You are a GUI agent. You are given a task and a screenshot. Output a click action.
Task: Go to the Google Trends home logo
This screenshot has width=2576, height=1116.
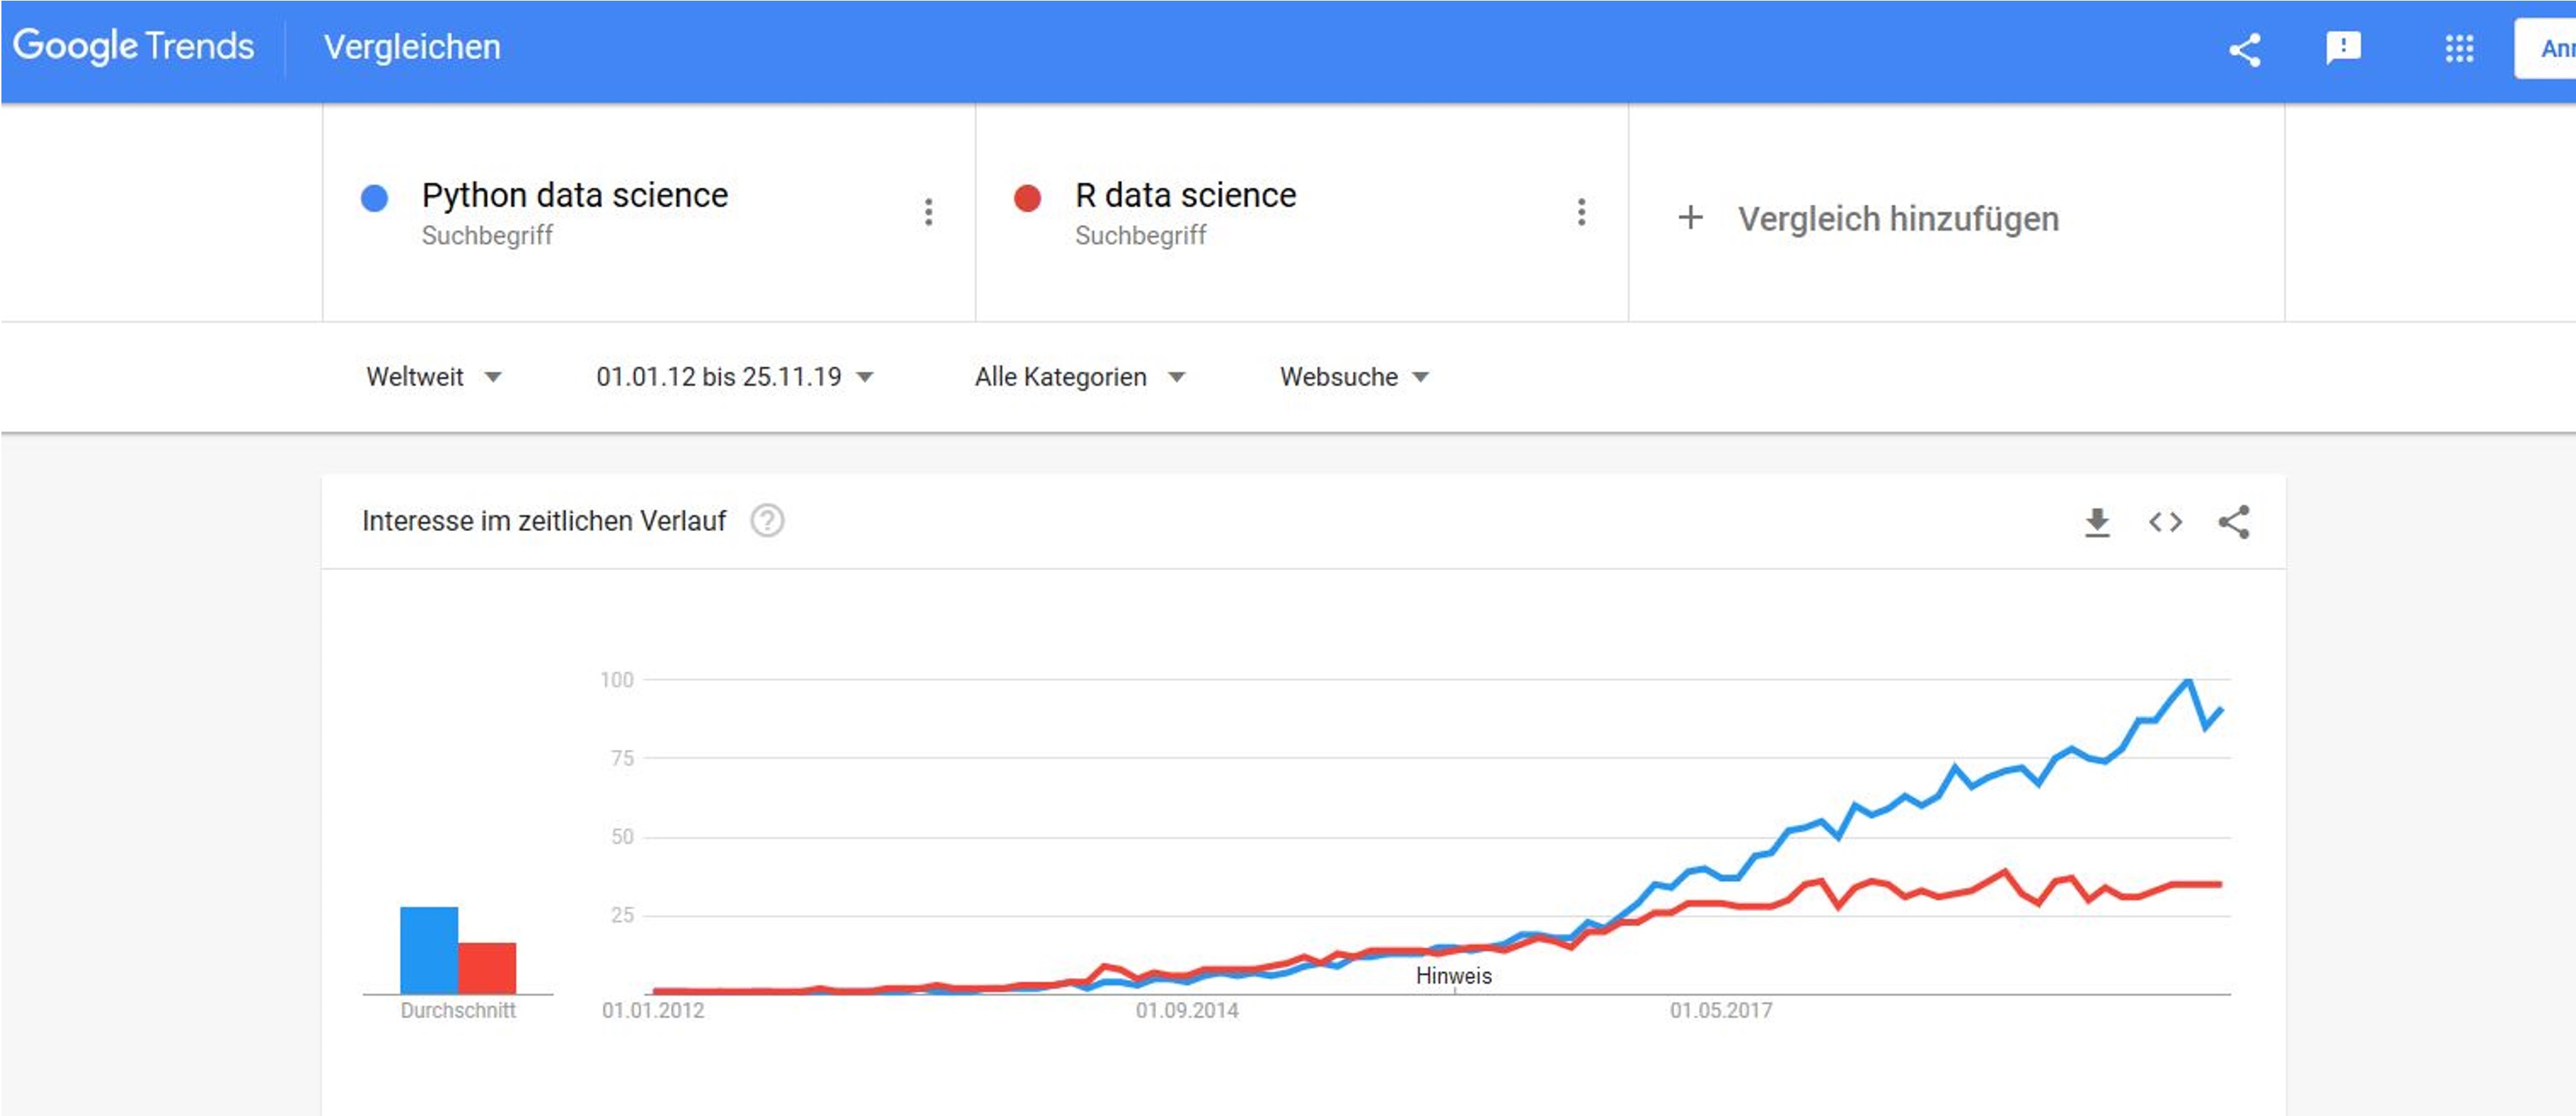[134, 46]
